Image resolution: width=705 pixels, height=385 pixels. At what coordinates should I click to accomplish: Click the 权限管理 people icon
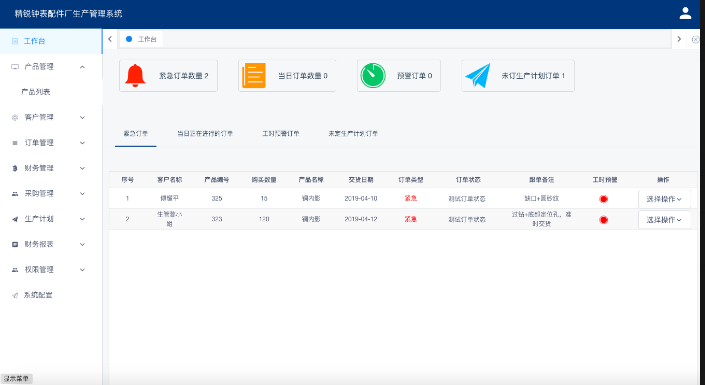pos(15,270)
